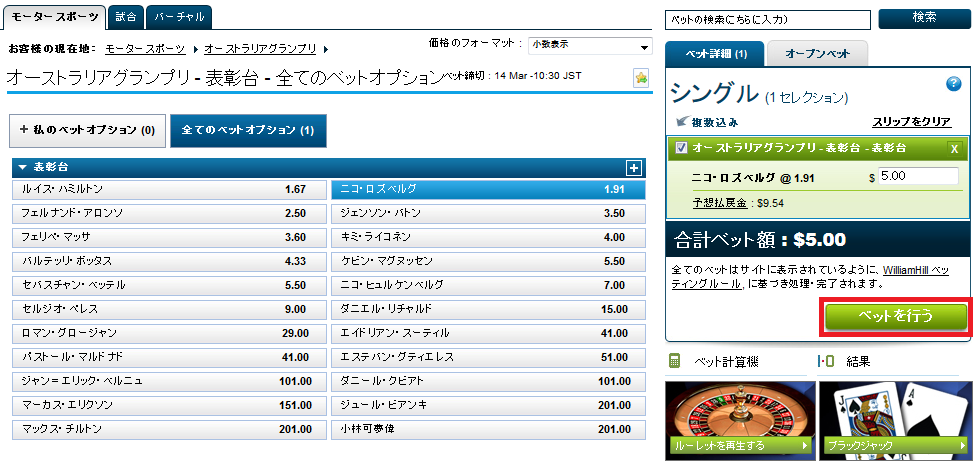The image size is (980, 464).
Task: Click the blue help question mark icon
Action: (953, 84)
